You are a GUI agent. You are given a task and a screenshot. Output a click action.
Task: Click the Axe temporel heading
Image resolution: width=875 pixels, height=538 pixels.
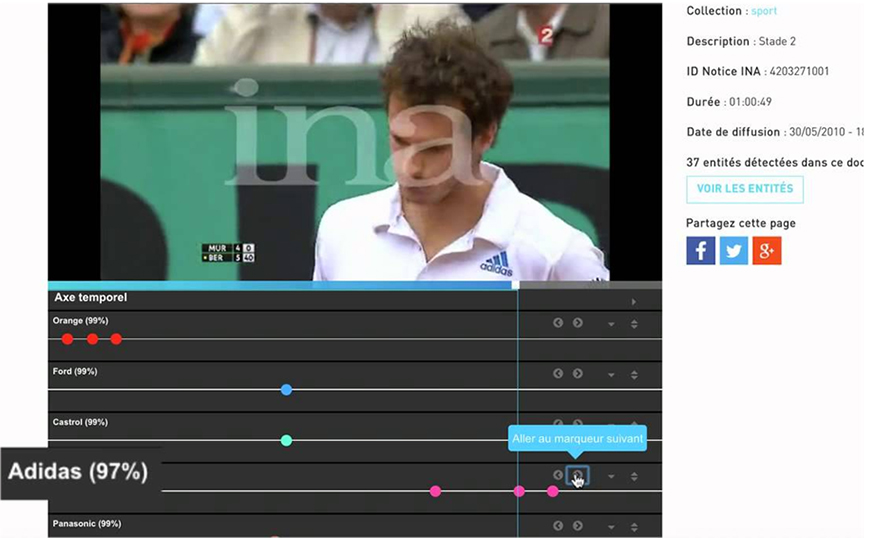coord(90,297)
